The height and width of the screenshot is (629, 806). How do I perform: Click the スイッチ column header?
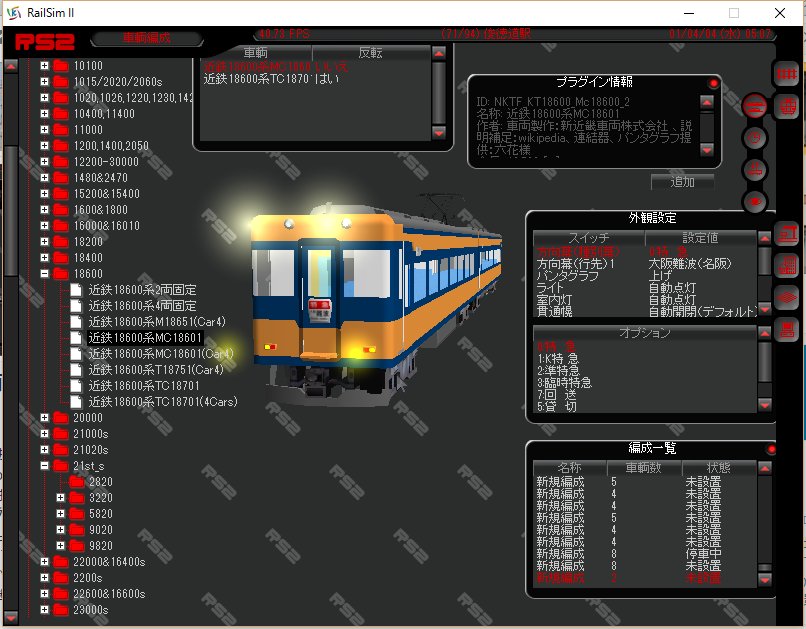click(589, 238)
